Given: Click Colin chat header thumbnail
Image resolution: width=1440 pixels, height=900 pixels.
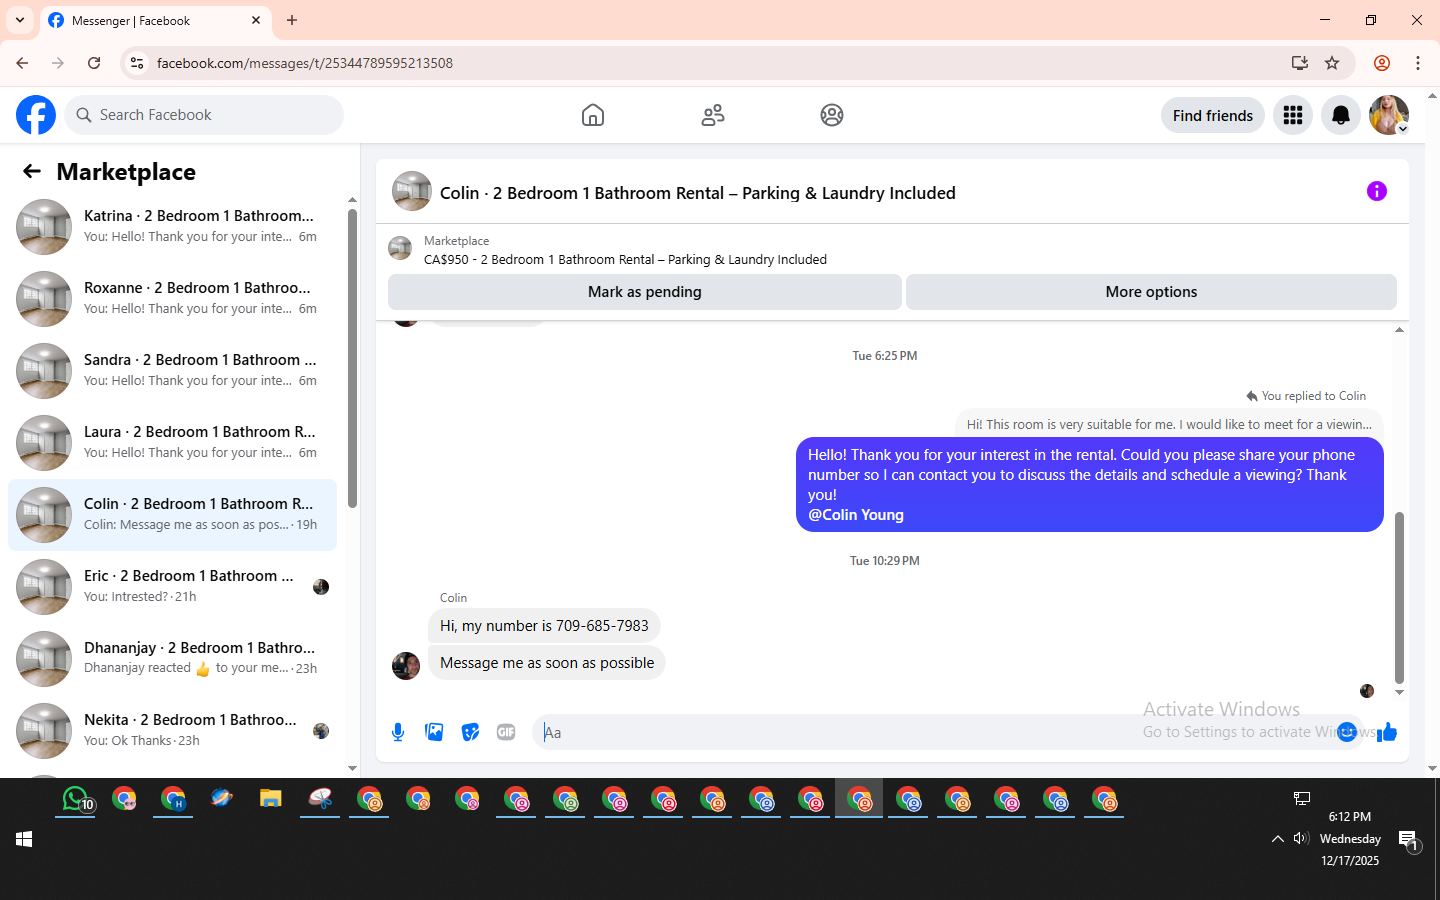Looking at the screenshot, I should (412, 191).
